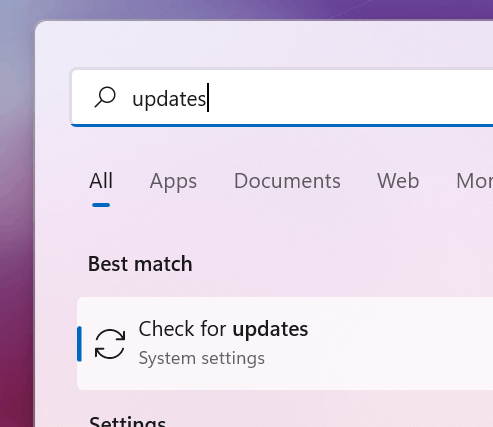
Task: Open the More filter menu
Action: 474,181
